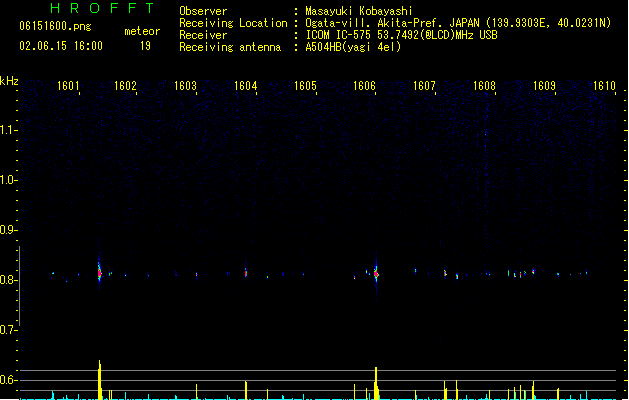This screenshot has width=629, height=400.
Task: Click the strong meteor echo at 1606
Action: 376,274
